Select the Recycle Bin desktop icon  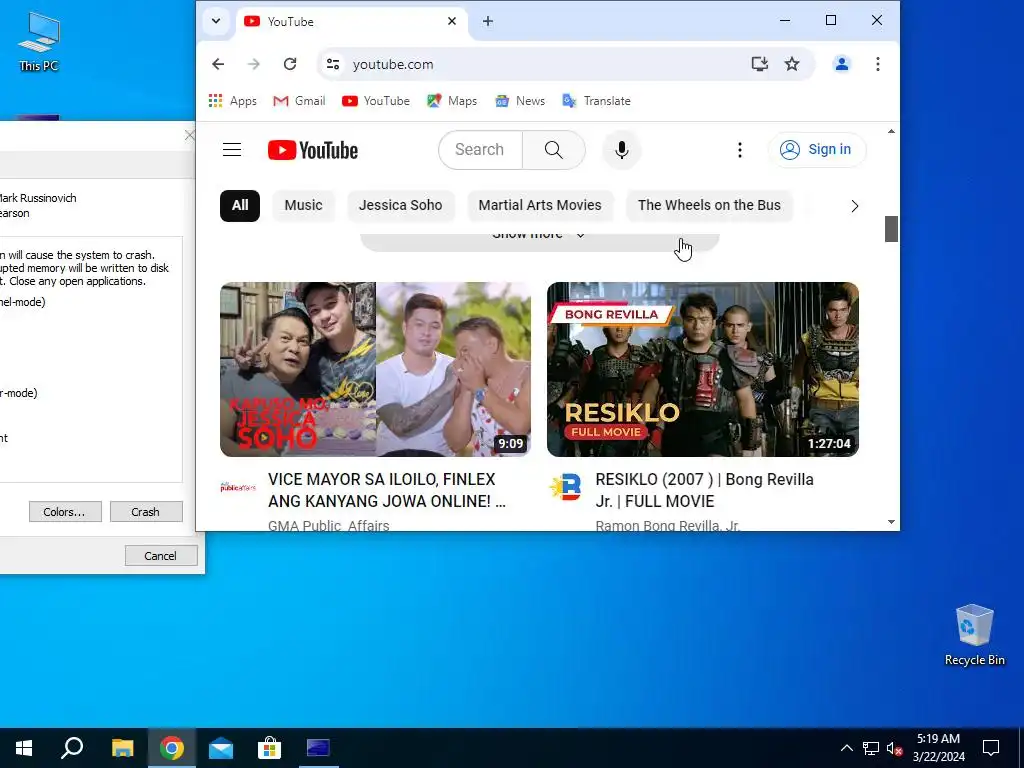click(974, 635)
